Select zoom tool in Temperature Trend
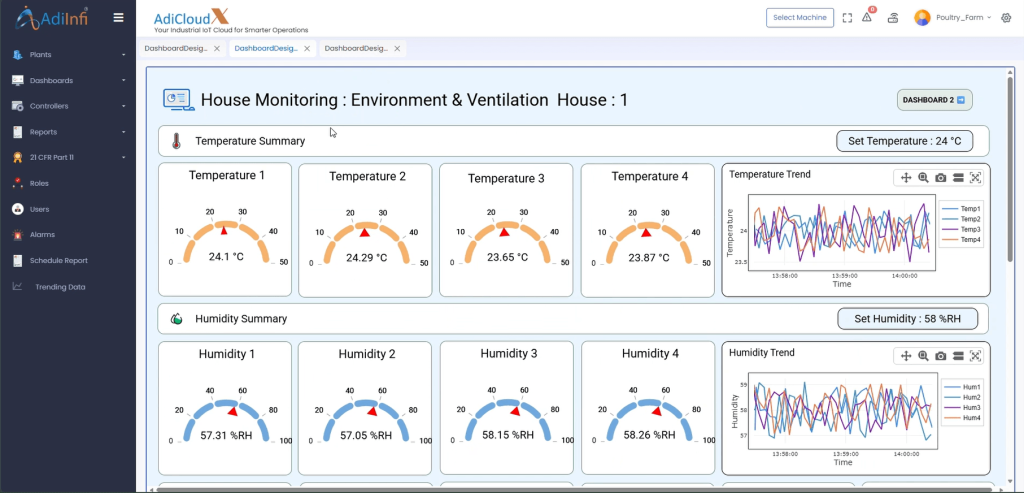 (923, 178)
